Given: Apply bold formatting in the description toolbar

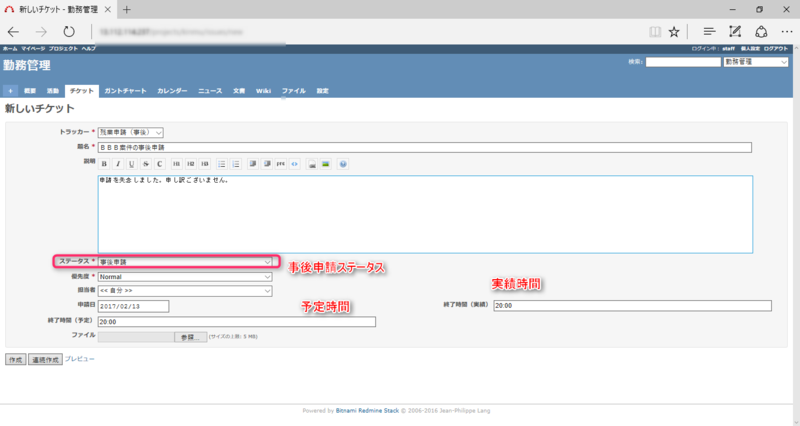Looking at the screenshot, I should (x=104, y=164).
